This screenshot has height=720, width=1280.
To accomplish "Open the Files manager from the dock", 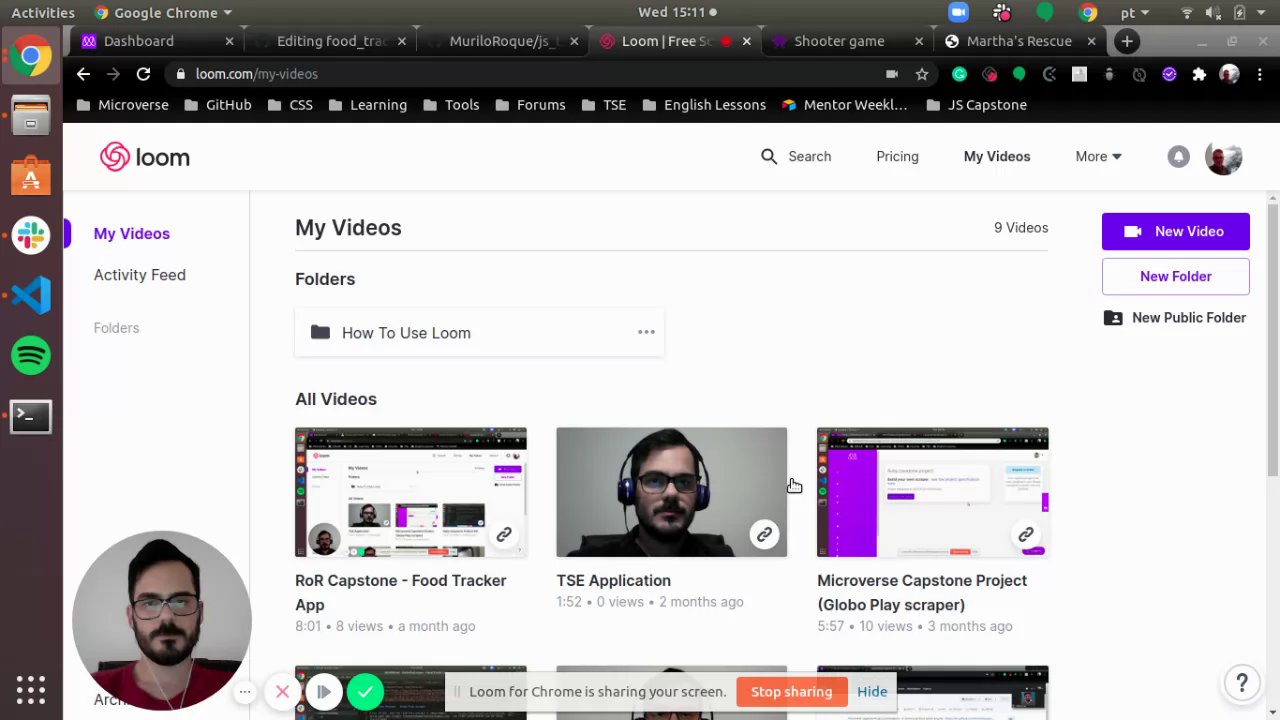I will point(31,116).
